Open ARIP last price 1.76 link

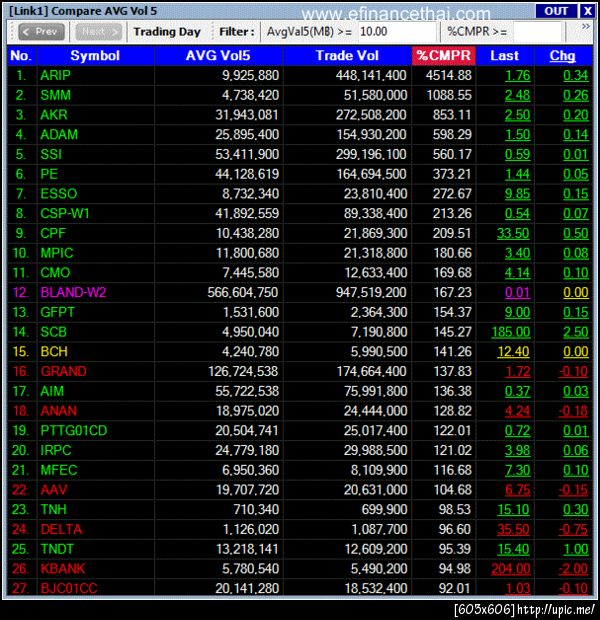(517, 76)
